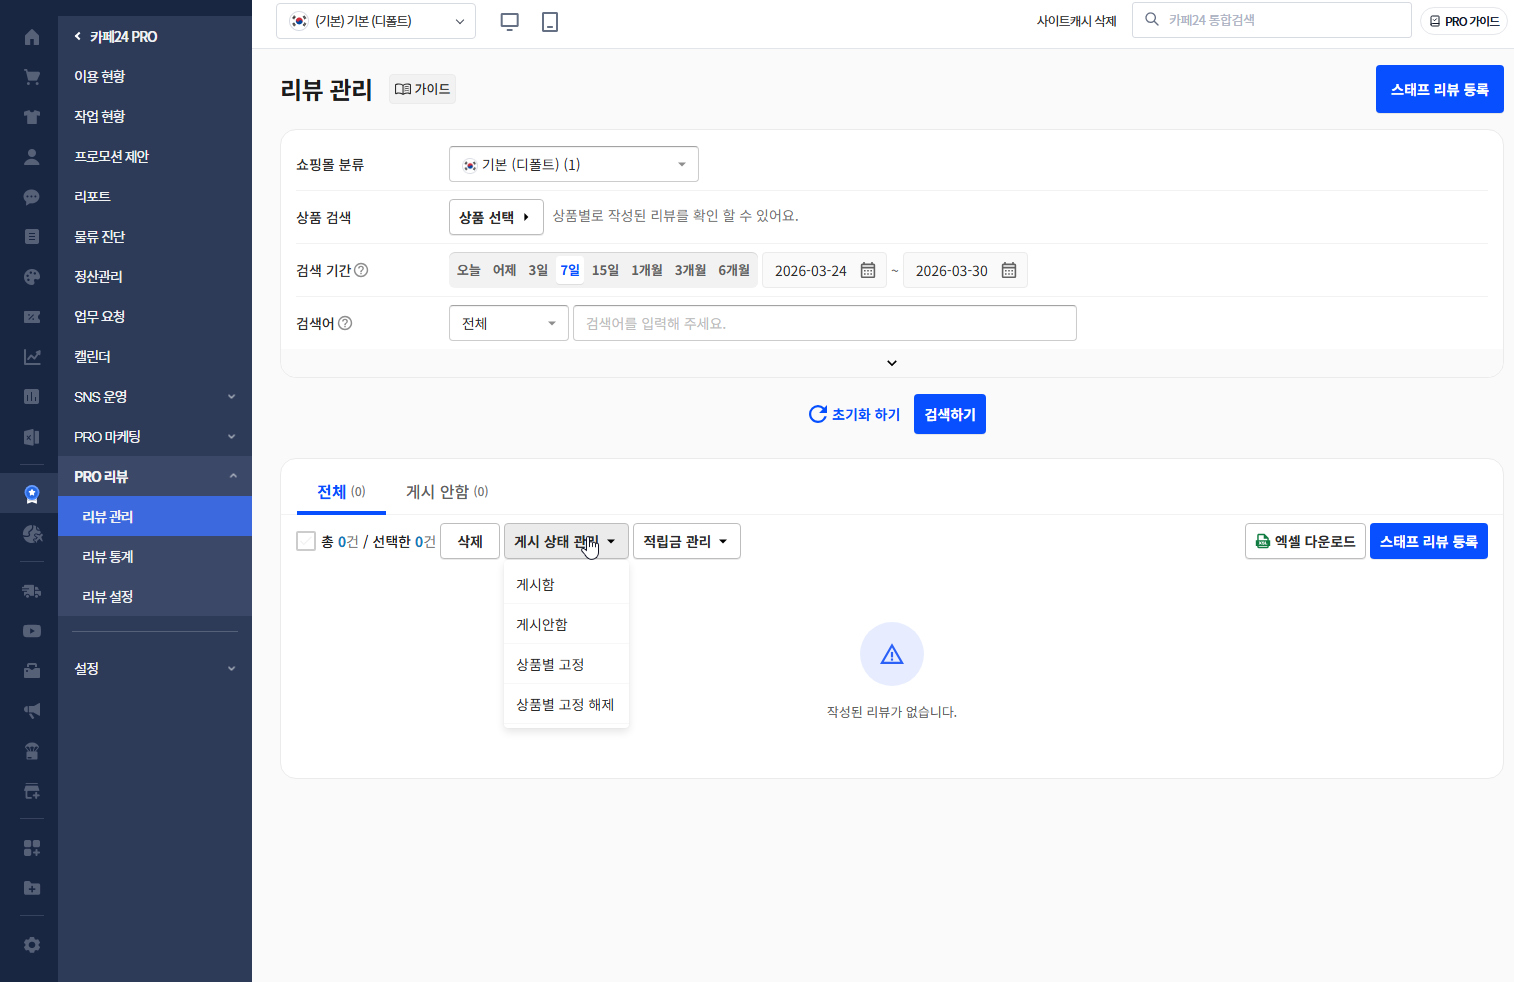The image size is (1514, 982).
Task: Click the 검색하기 button
Action: coord(949,414)
